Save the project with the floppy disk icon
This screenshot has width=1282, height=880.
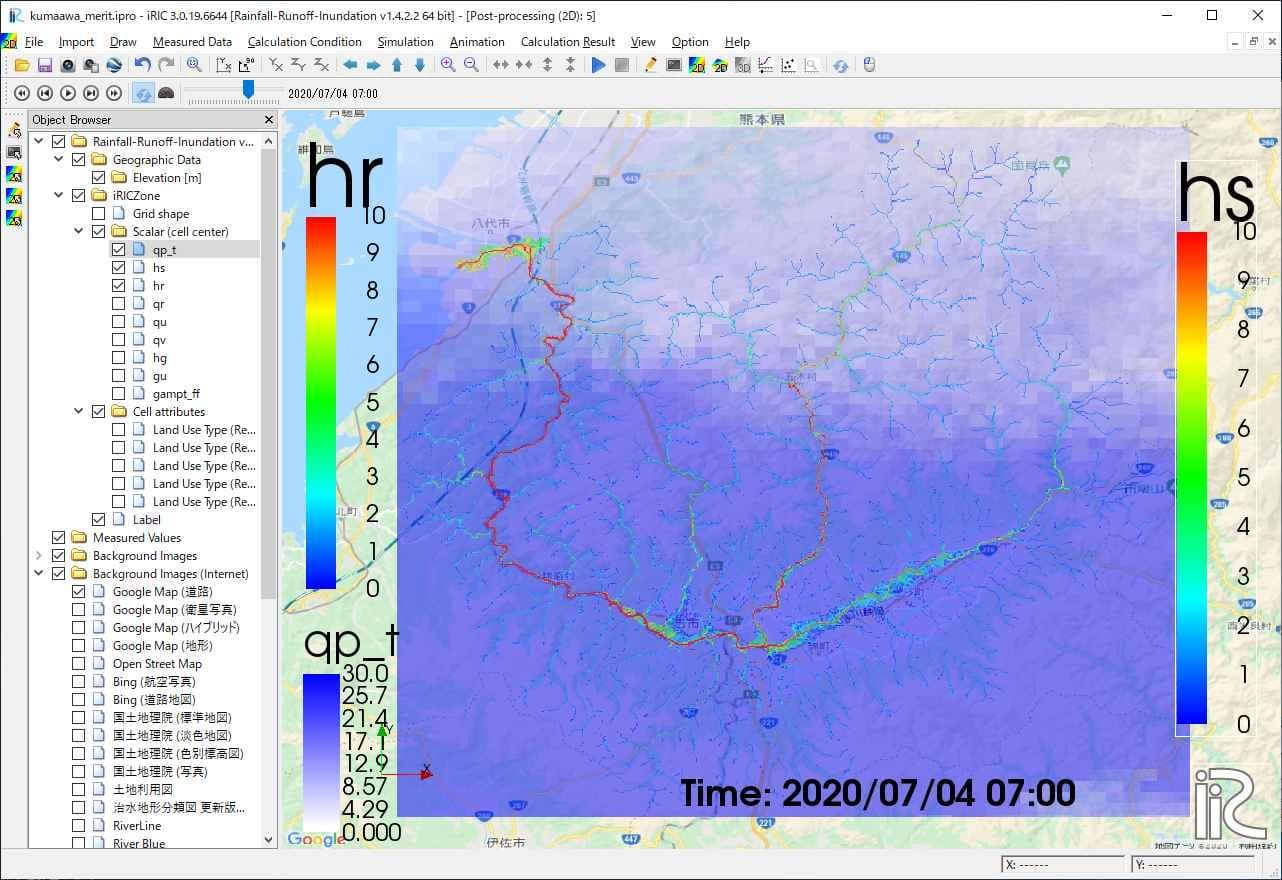[x=44, y=65]
